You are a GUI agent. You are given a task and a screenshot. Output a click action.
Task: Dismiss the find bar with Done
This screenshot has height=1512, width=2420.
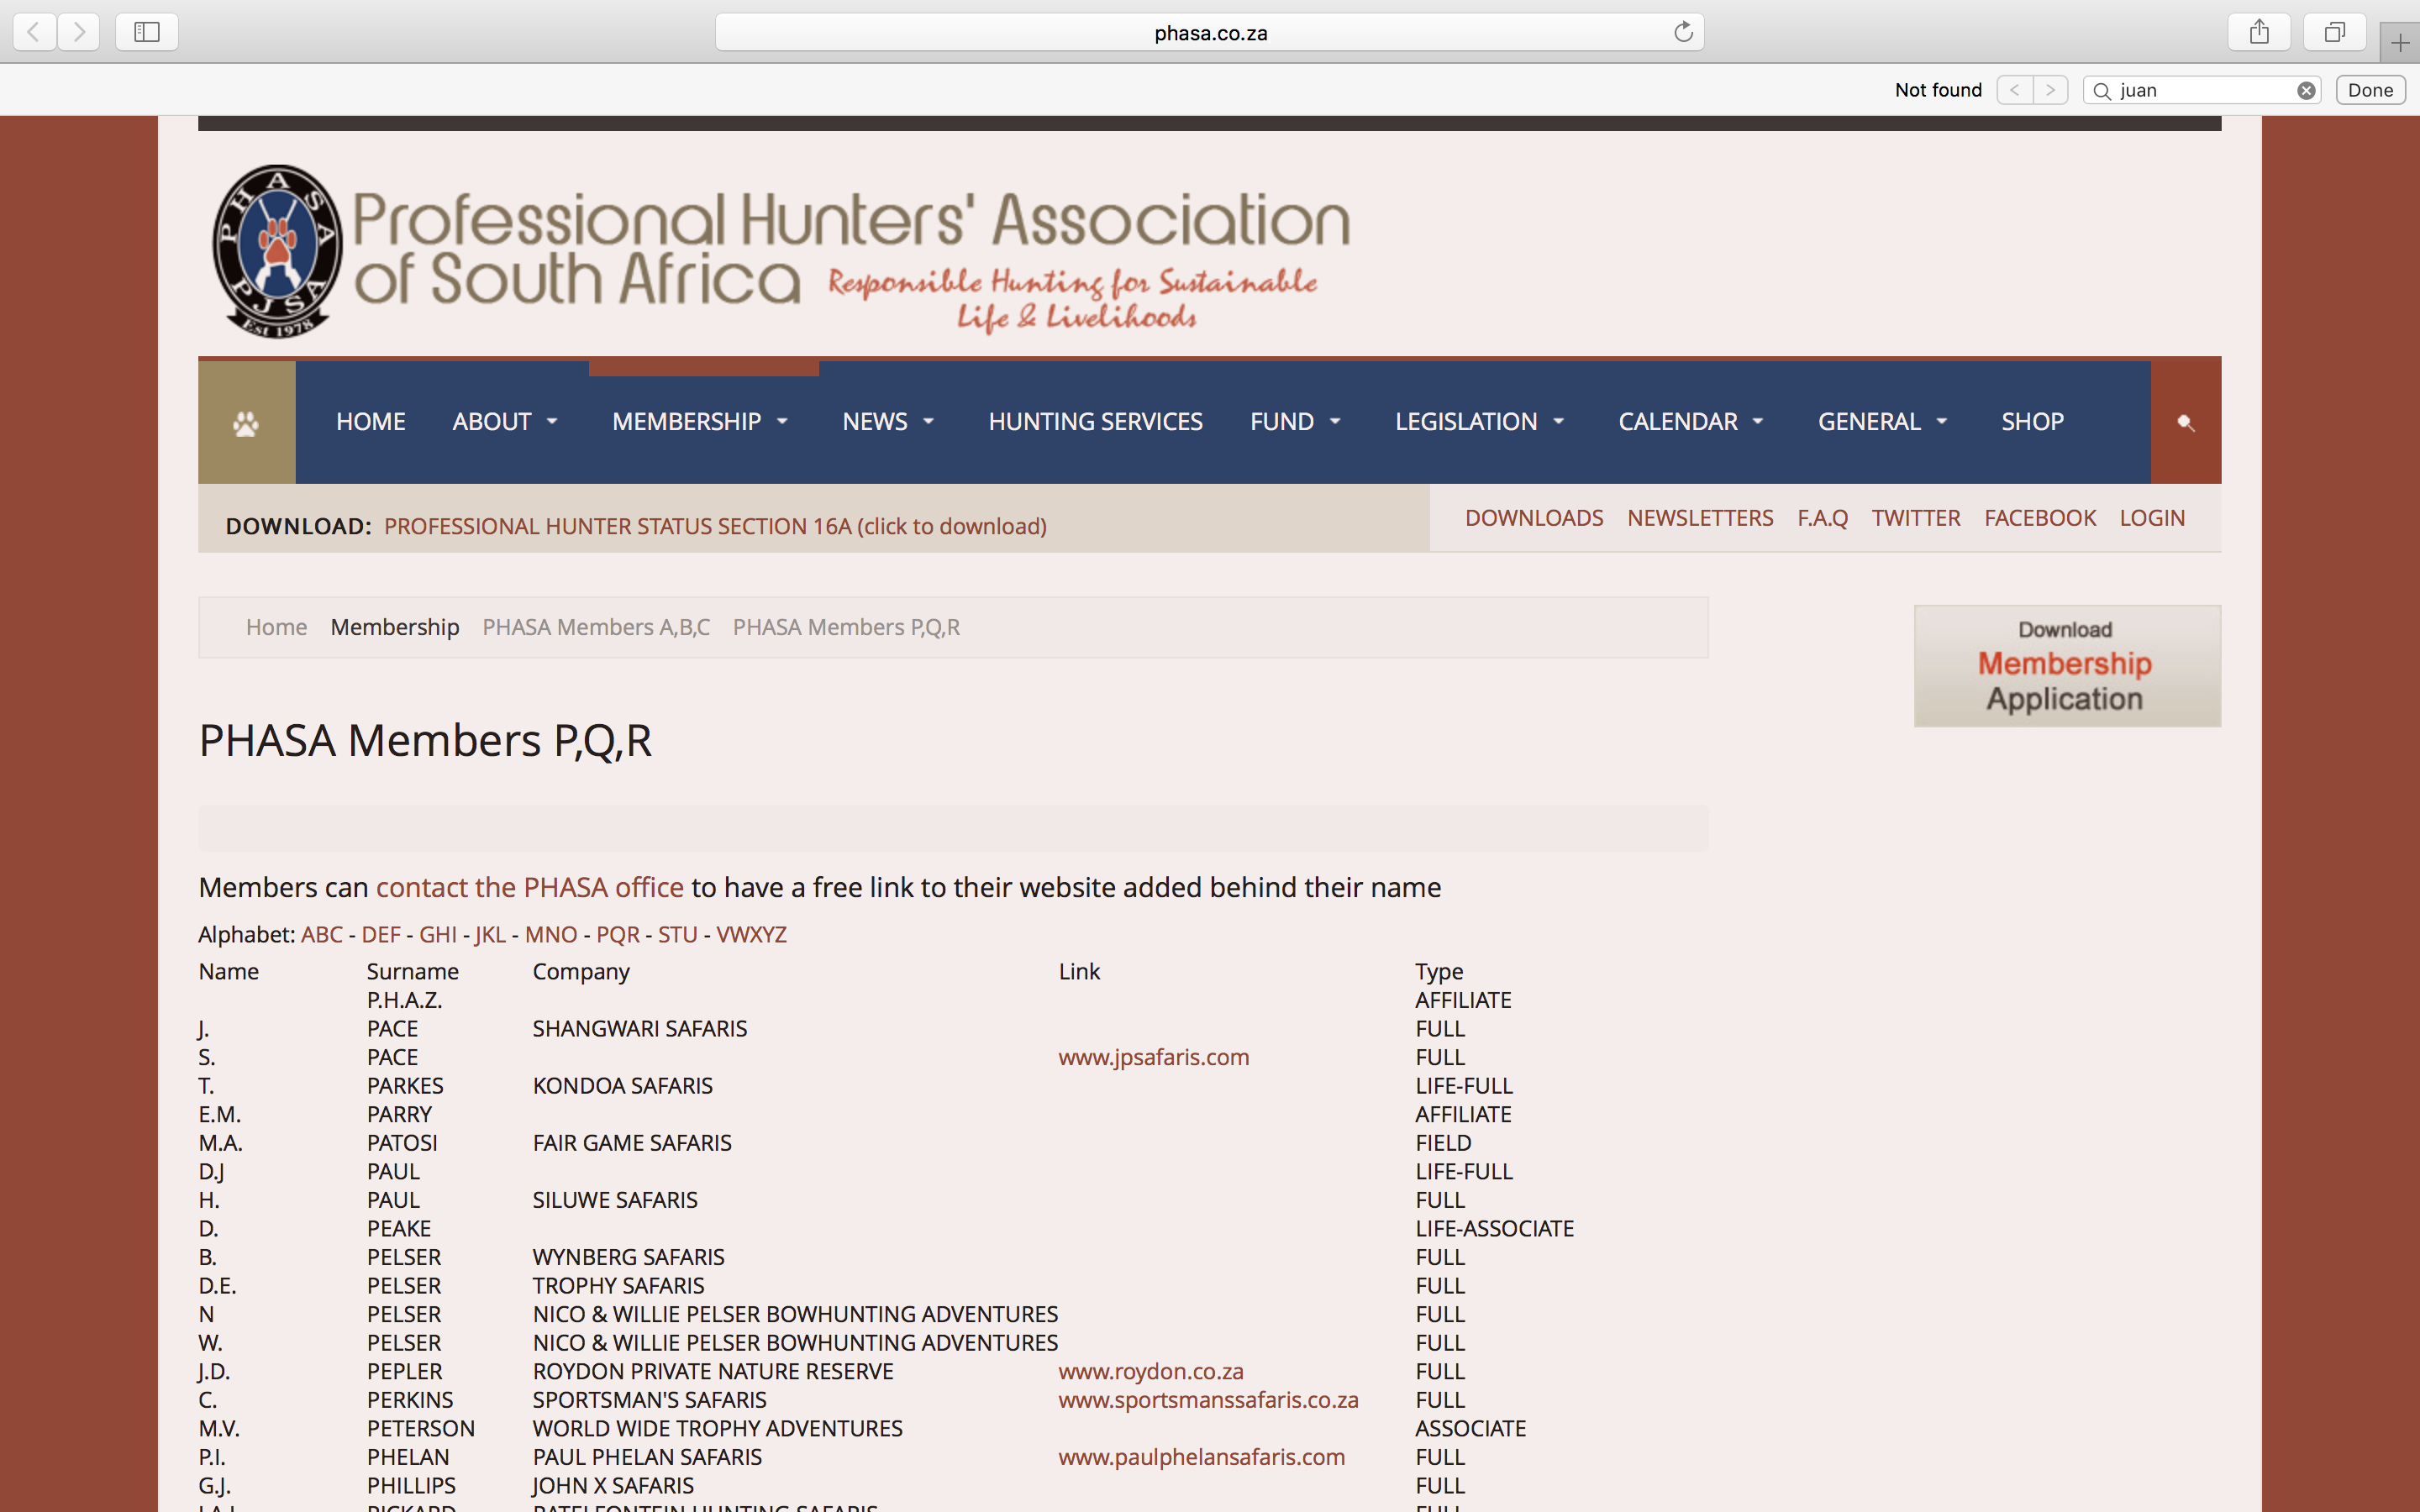(2370, 90)
